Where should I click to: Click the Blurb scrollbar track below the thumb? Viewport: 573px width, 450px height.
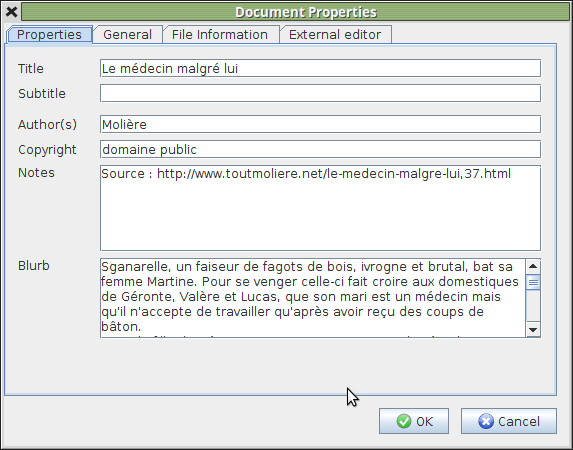coord(533,306)
